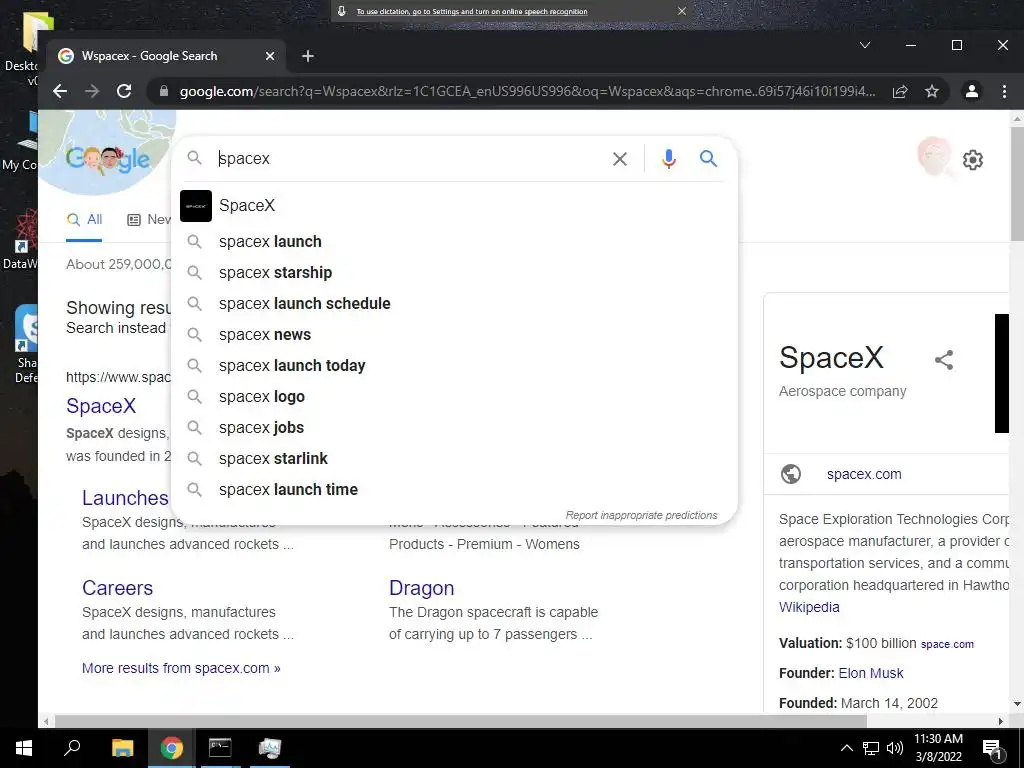
Task: Click Report inappropriate predictions
Action: tap(641, 515)
